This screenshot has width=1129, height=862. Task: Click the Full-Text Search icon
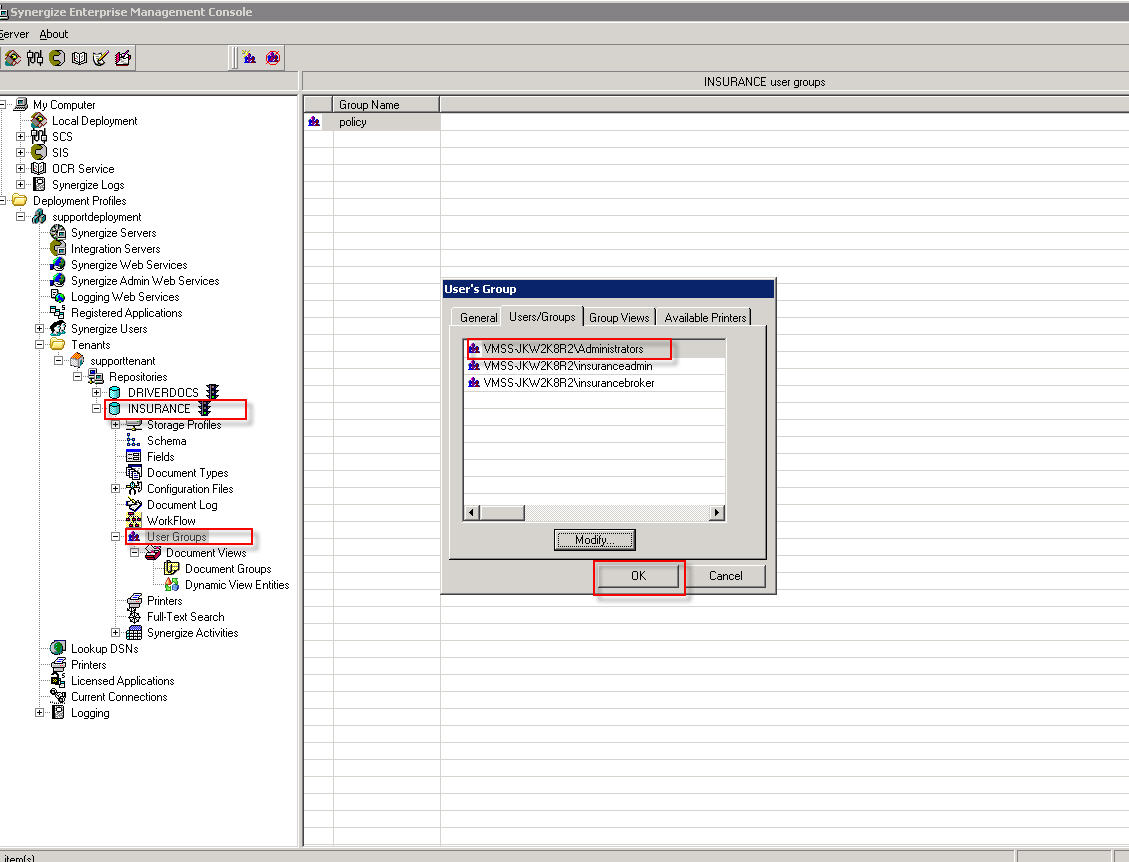click(133, 616)
